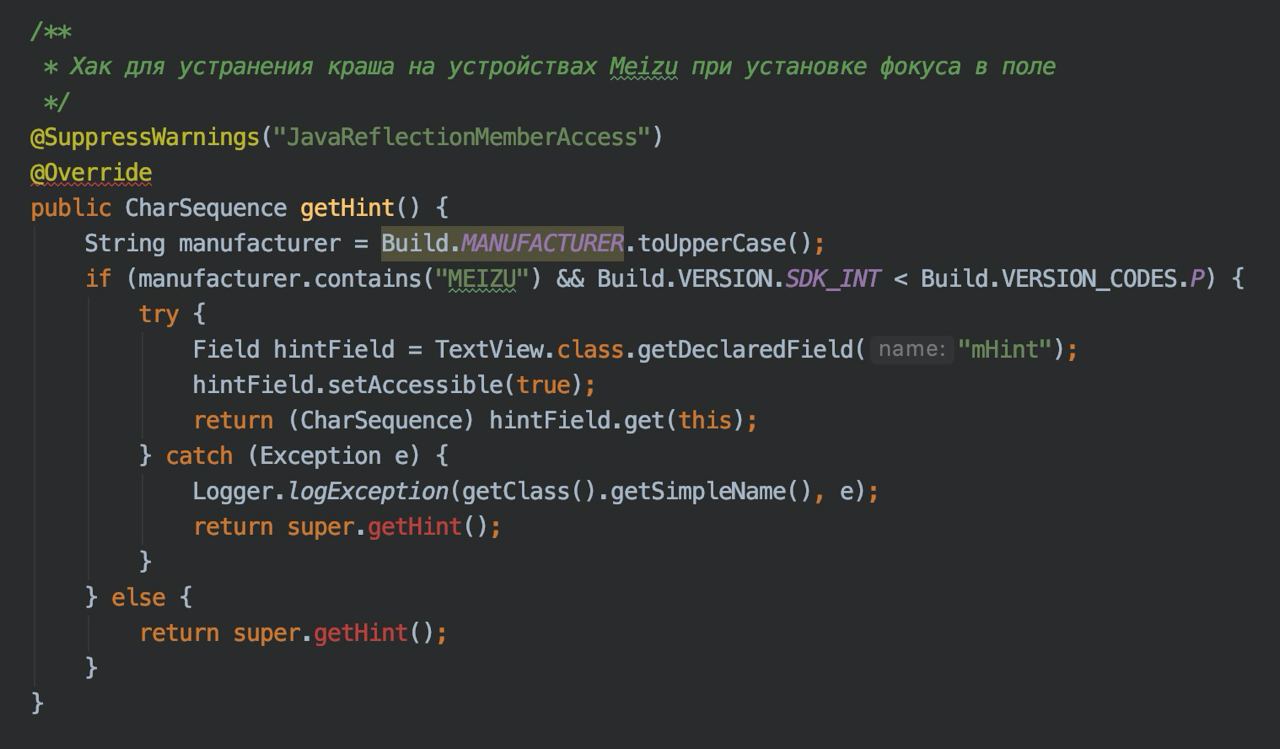This screenshot has width=1280, height=749.
Task: Click the else keyword
Action: 138,598
